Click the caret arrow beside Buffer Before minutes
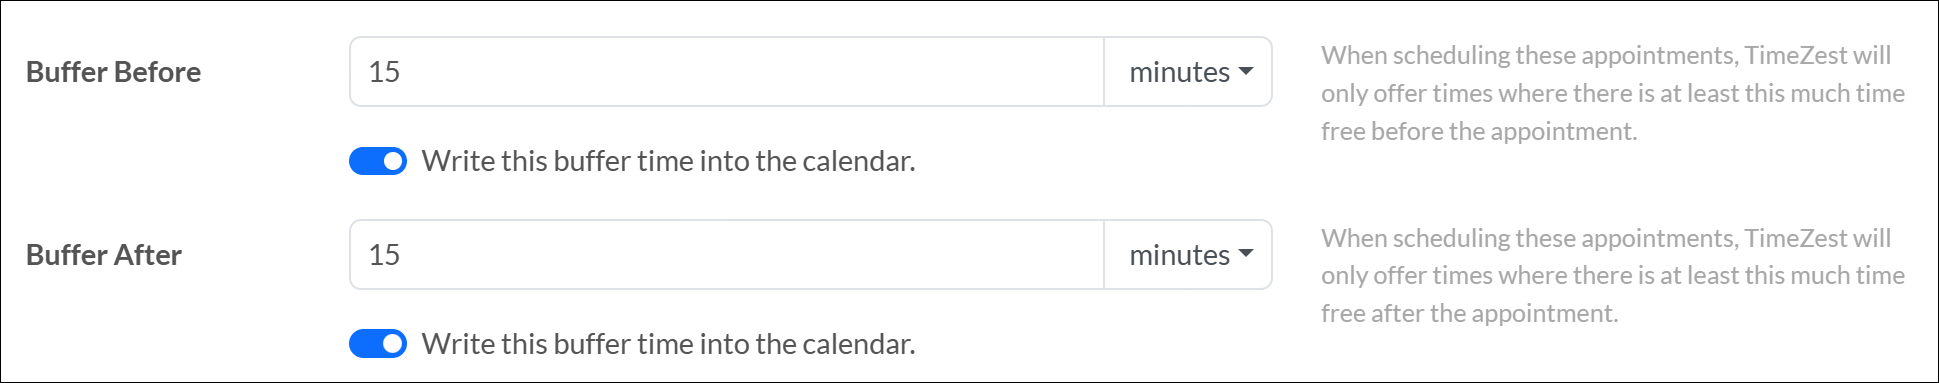Image resolution: width=1939 pixels, height=383 pixels. (1246, 71)
